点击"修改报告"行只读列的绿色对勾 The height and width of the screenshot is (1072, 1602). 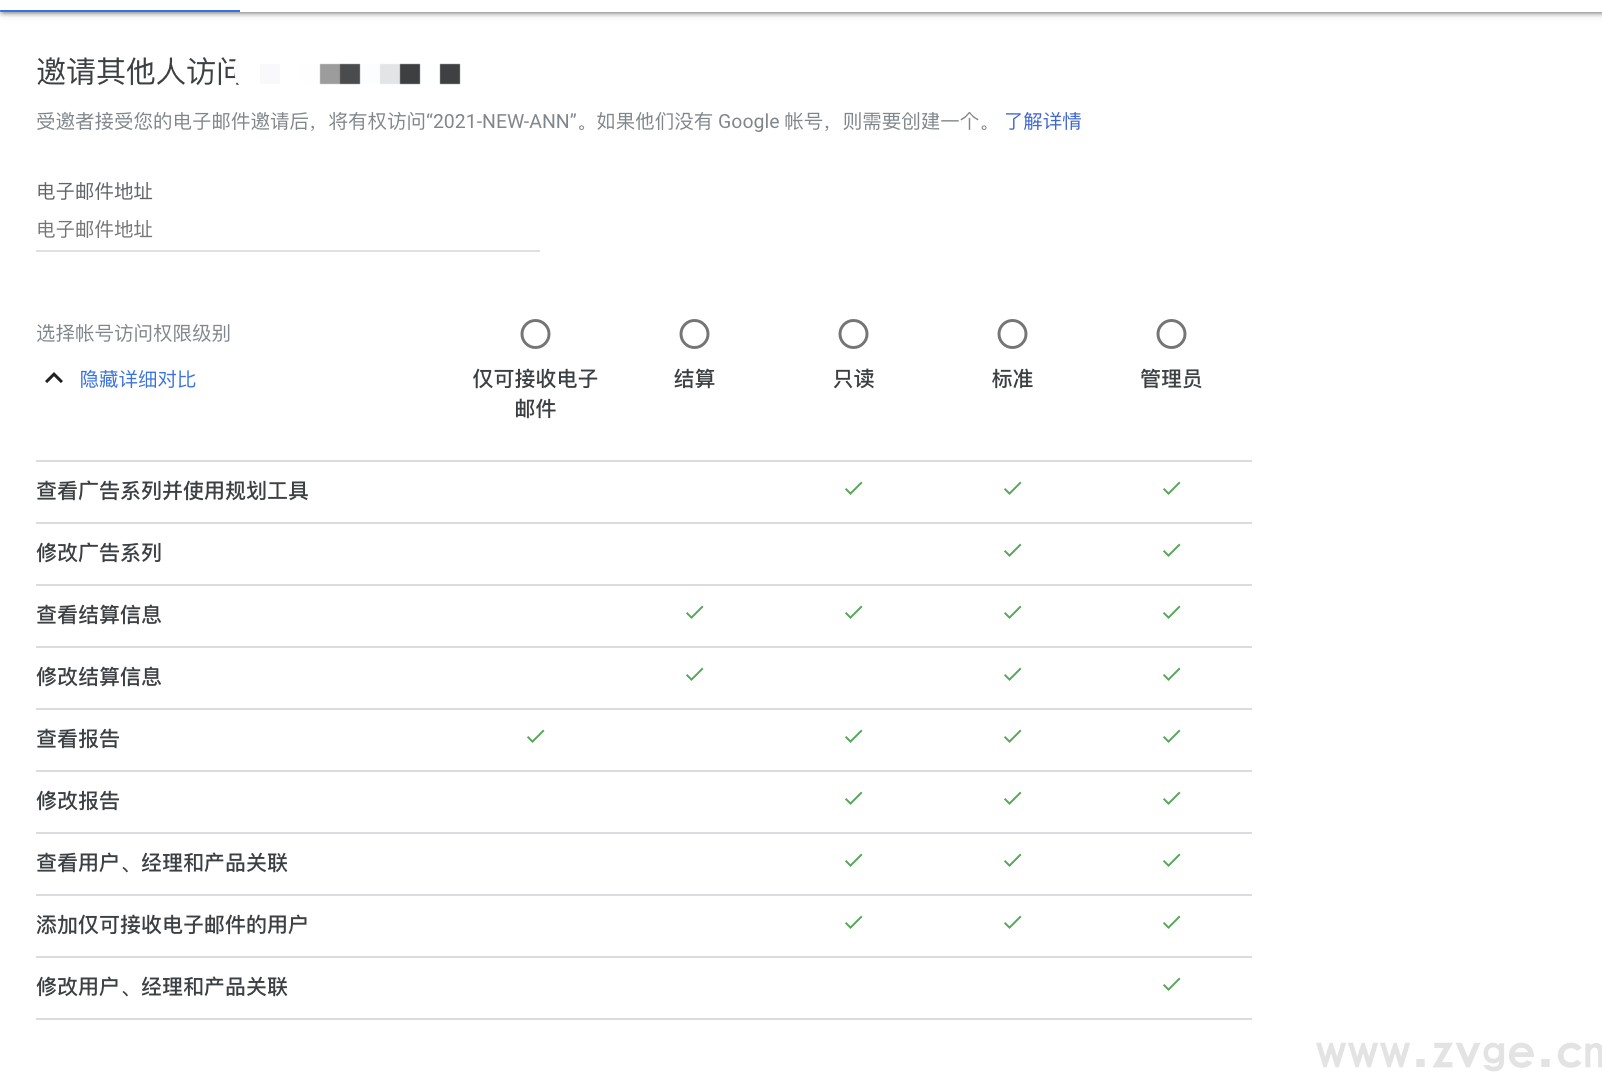tap(853, 799)
